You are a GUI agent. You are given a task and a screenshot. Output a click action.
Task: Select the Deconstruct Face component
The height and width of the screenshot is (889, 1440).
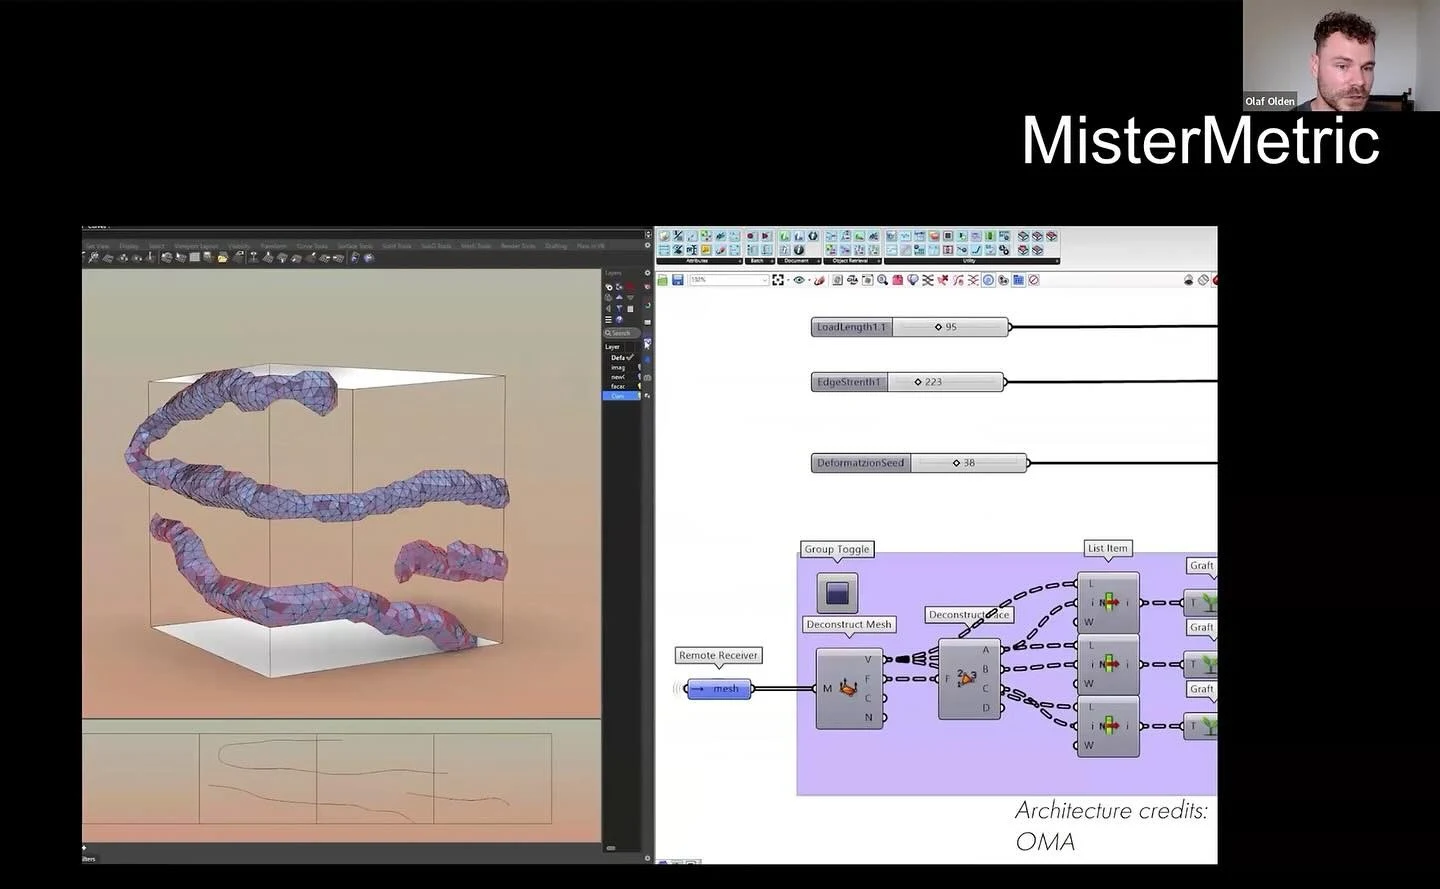(x=968, y=679)
